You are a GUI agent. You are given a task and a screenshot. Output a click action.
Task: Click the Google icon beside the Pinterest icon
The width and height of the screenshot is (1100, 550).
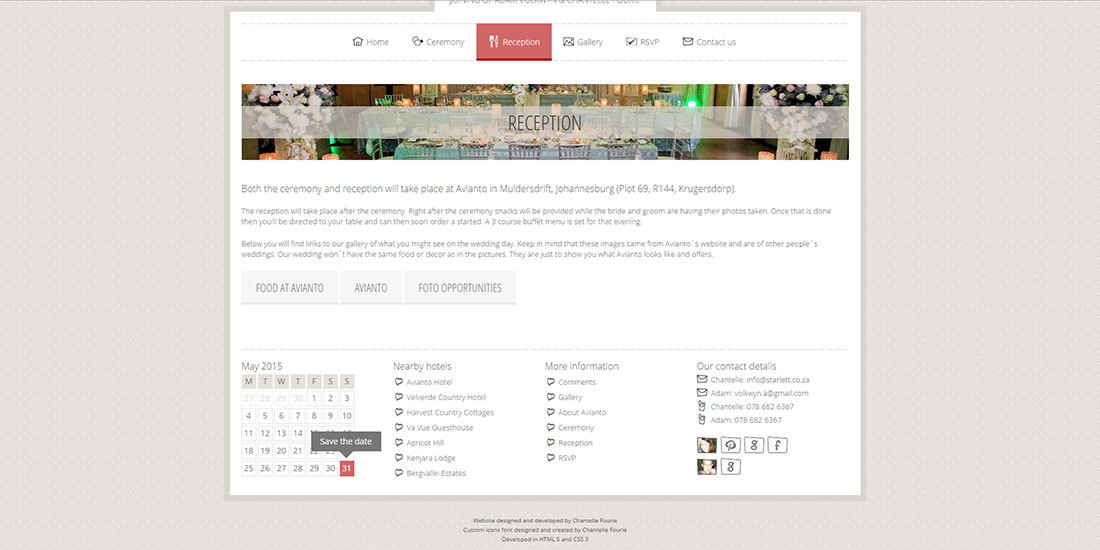coord(755,446)
